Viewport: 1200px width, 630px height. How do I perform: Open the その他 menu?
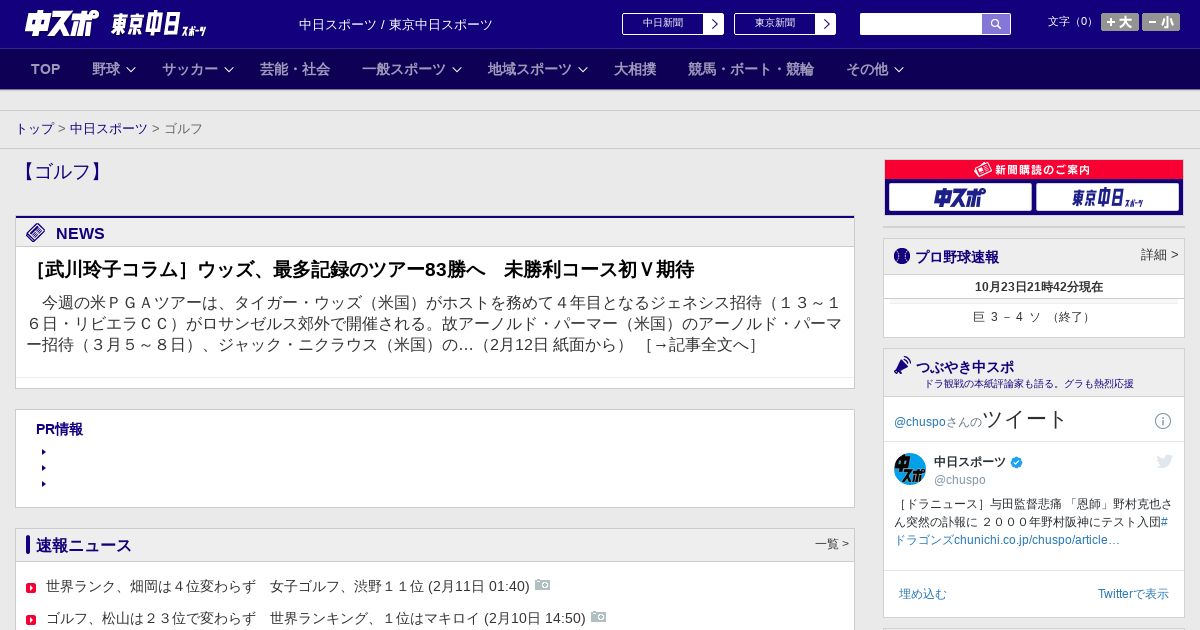tap(867, 69)
